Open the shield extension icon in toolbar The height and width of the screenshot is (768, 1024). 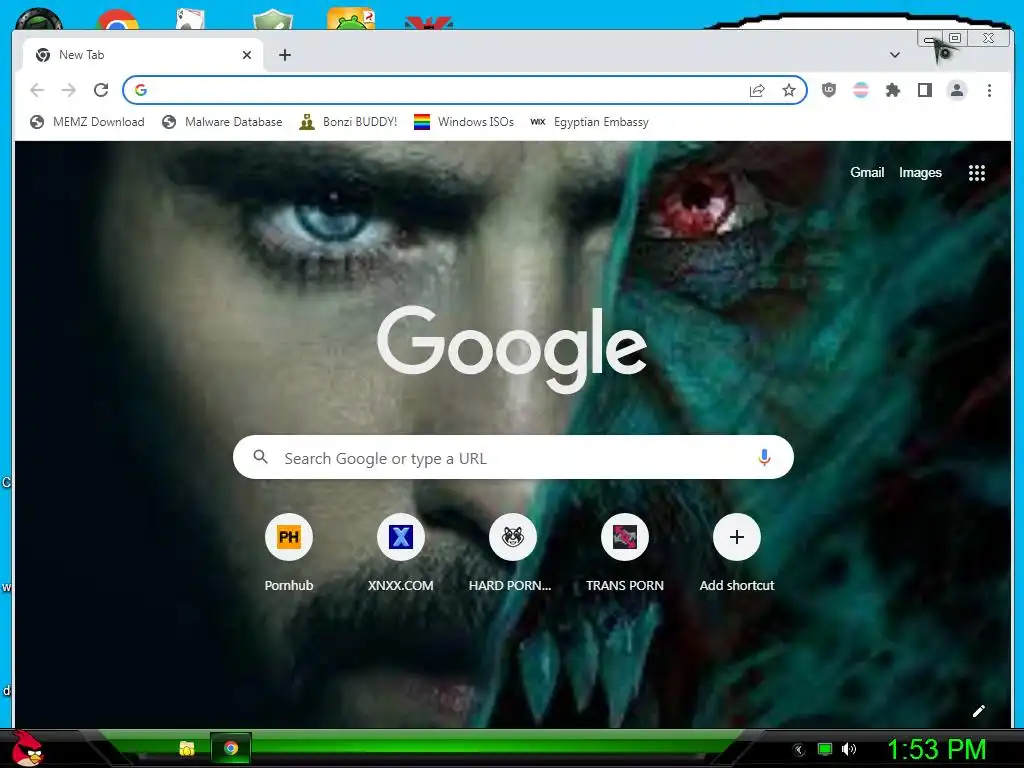[x=829, y=90]
